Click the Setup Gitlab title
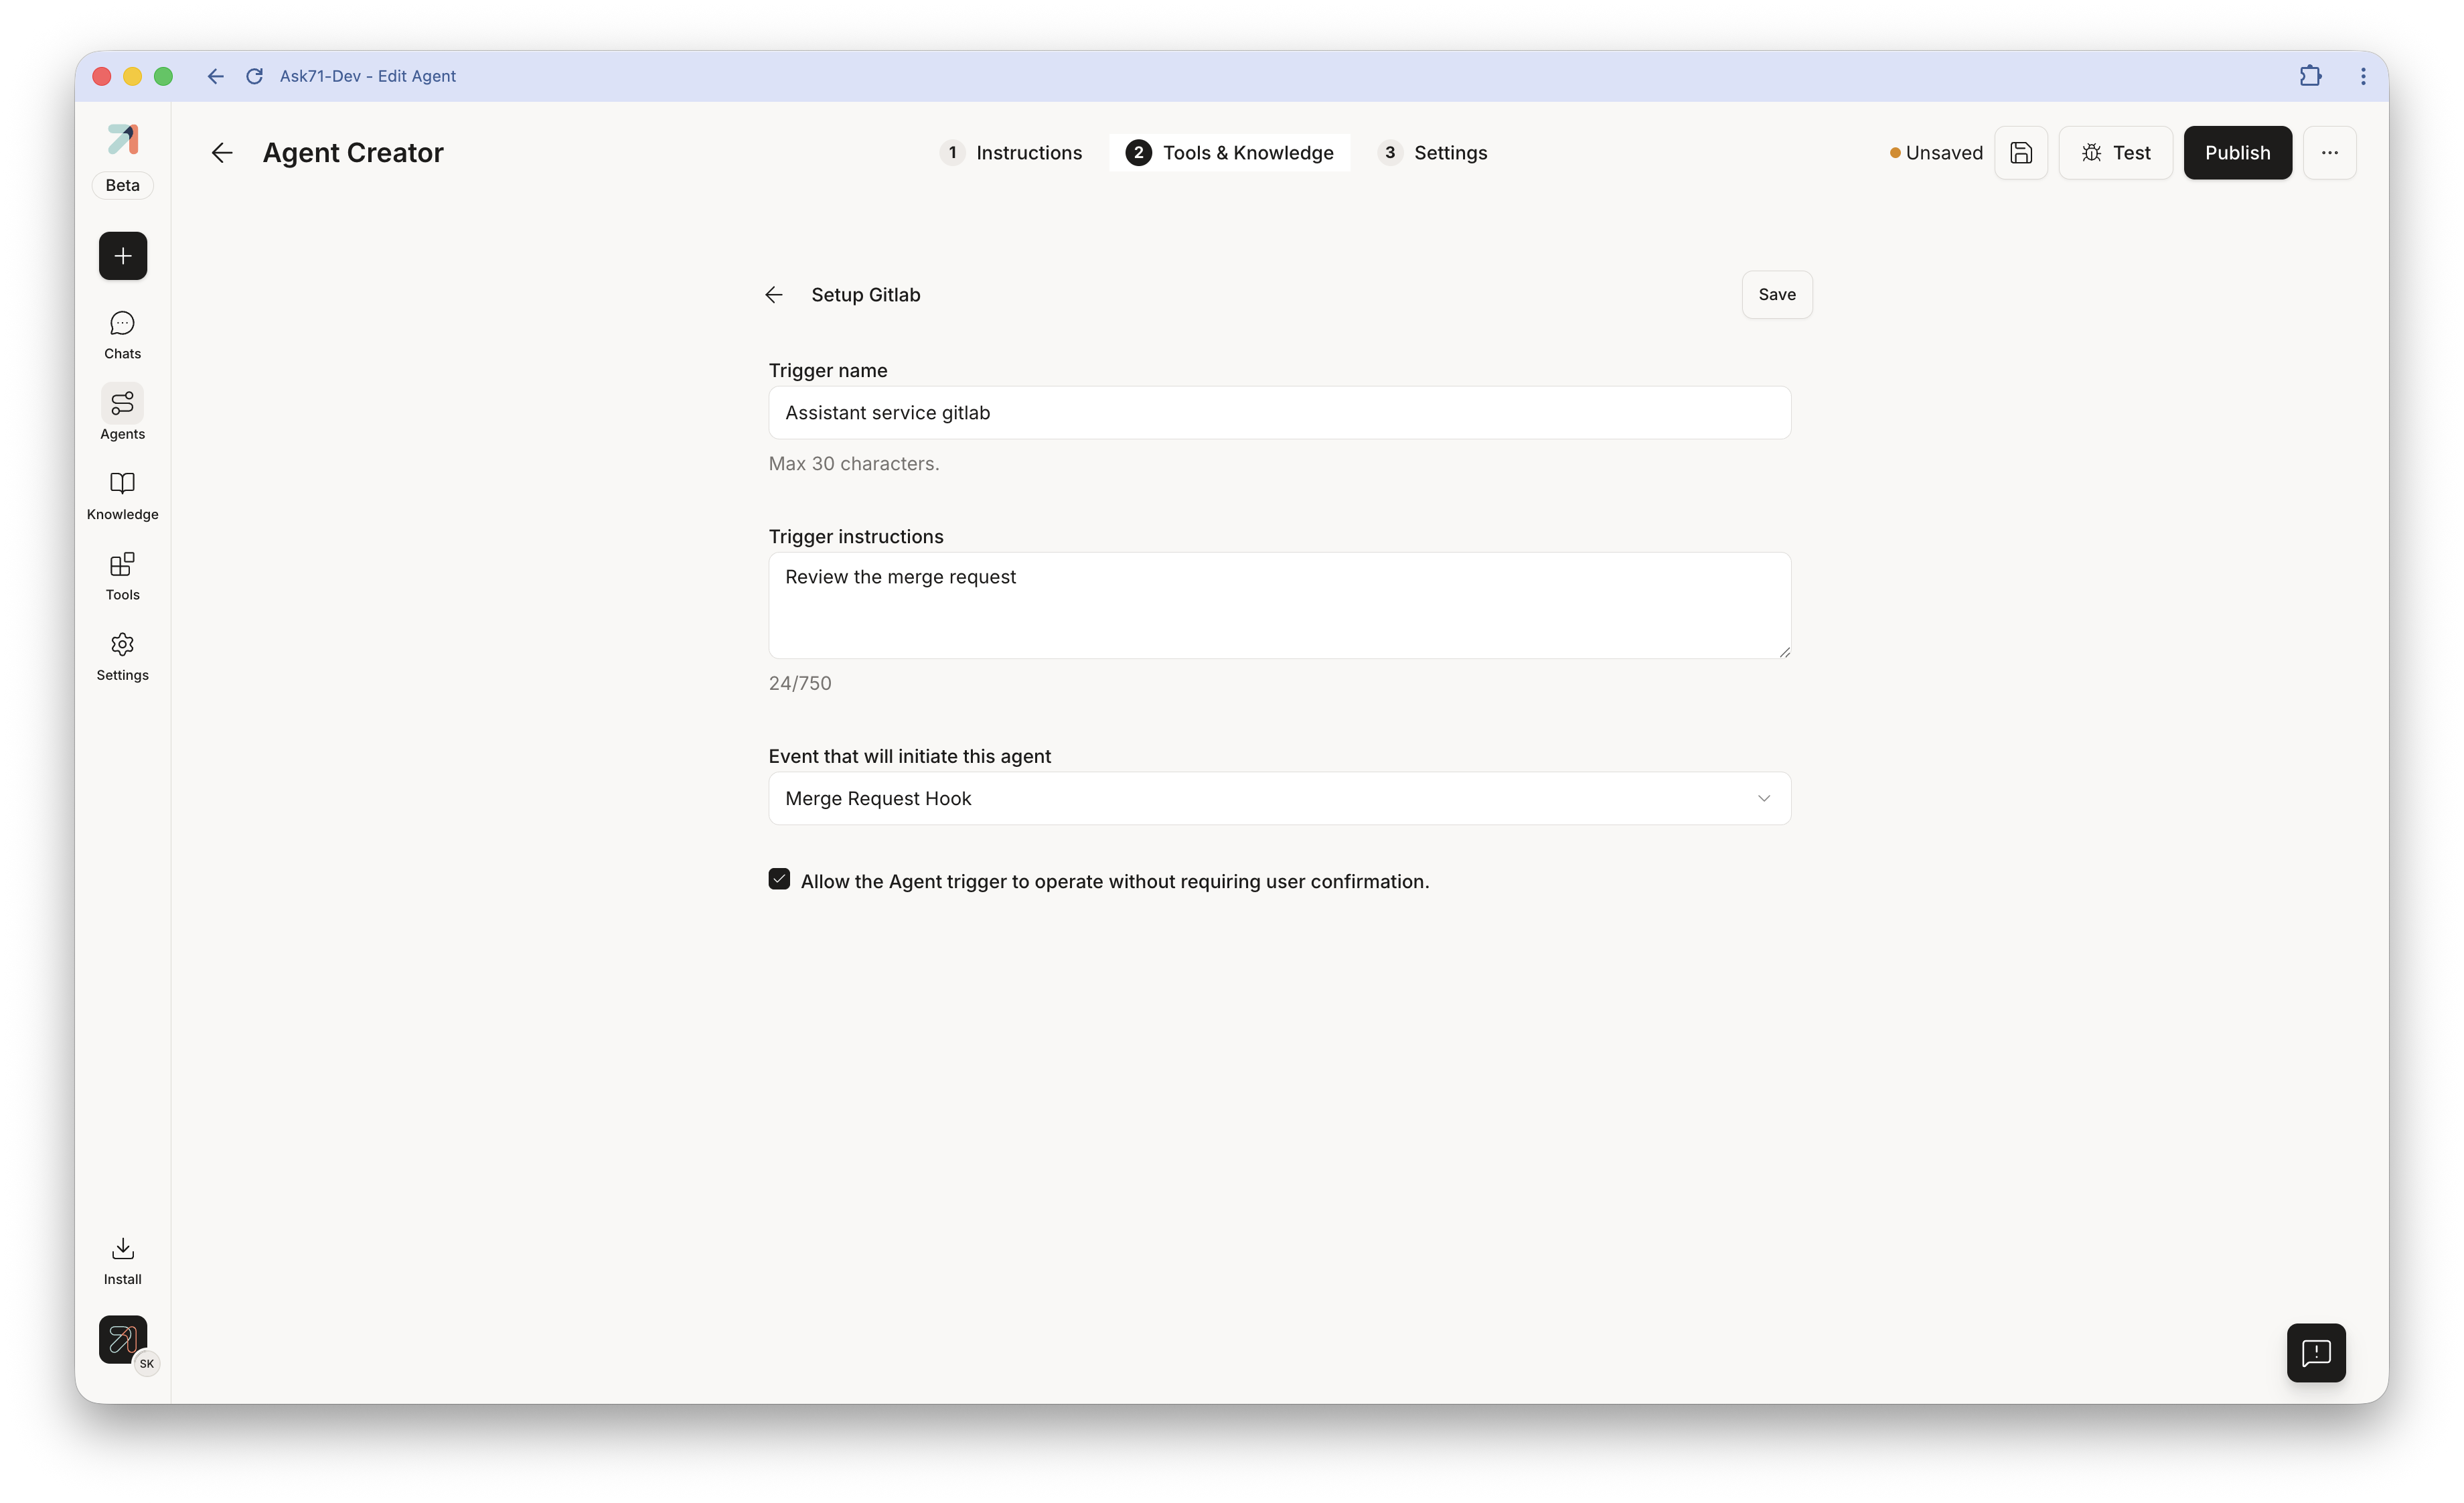 click(x=866, y=295)
